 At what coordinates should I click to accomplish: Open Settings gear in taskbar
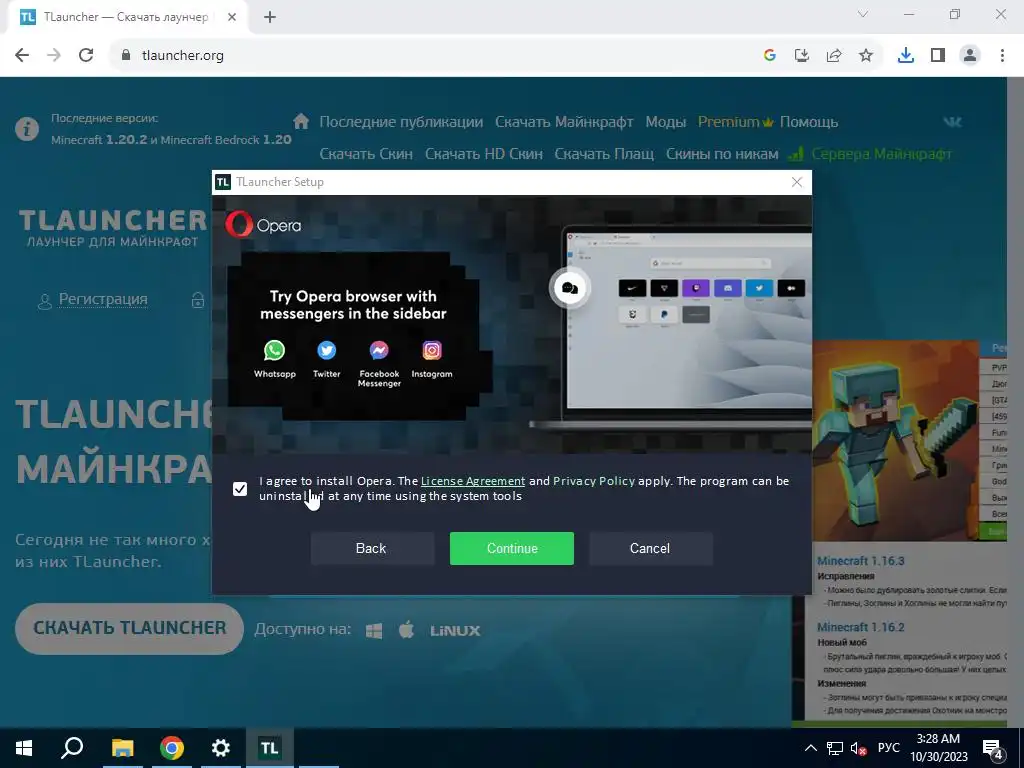[221, 748]
